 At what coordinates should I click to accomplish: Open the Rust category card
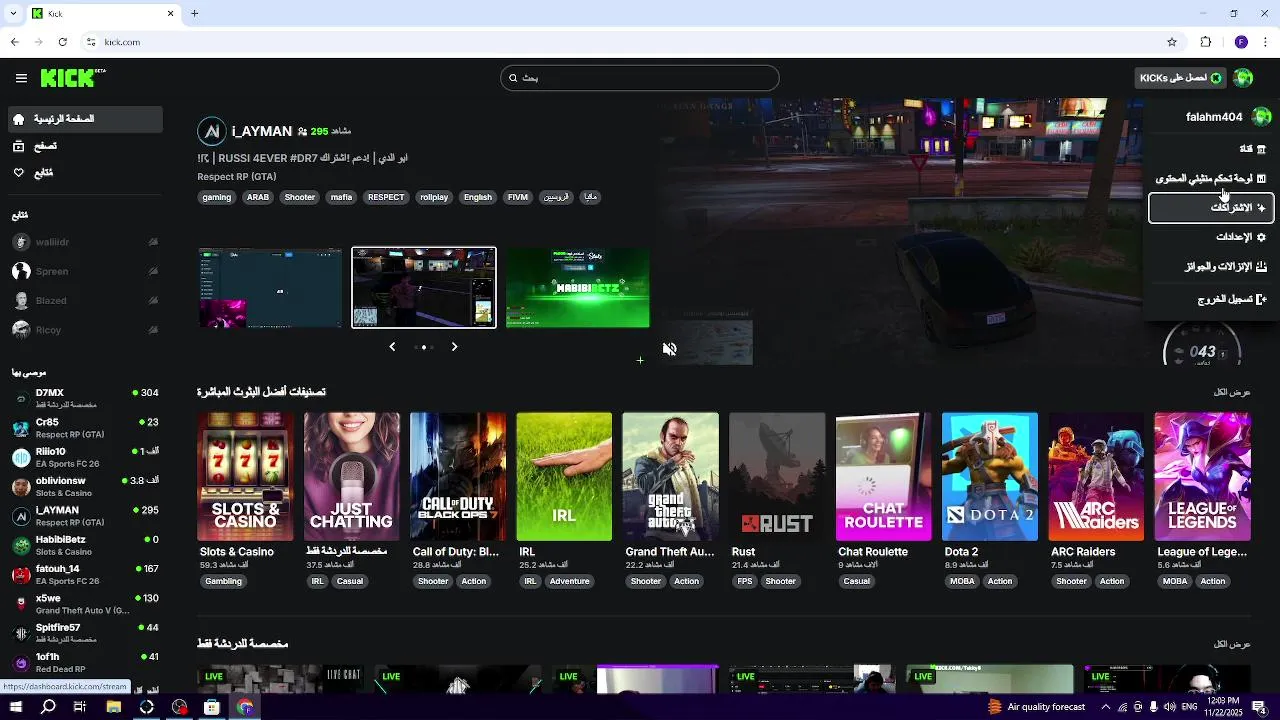(777, 477)
